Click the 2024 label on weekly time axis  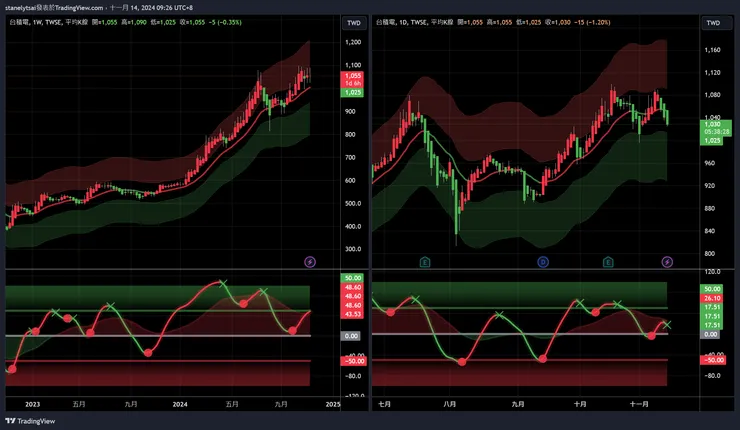coord(180,405)
